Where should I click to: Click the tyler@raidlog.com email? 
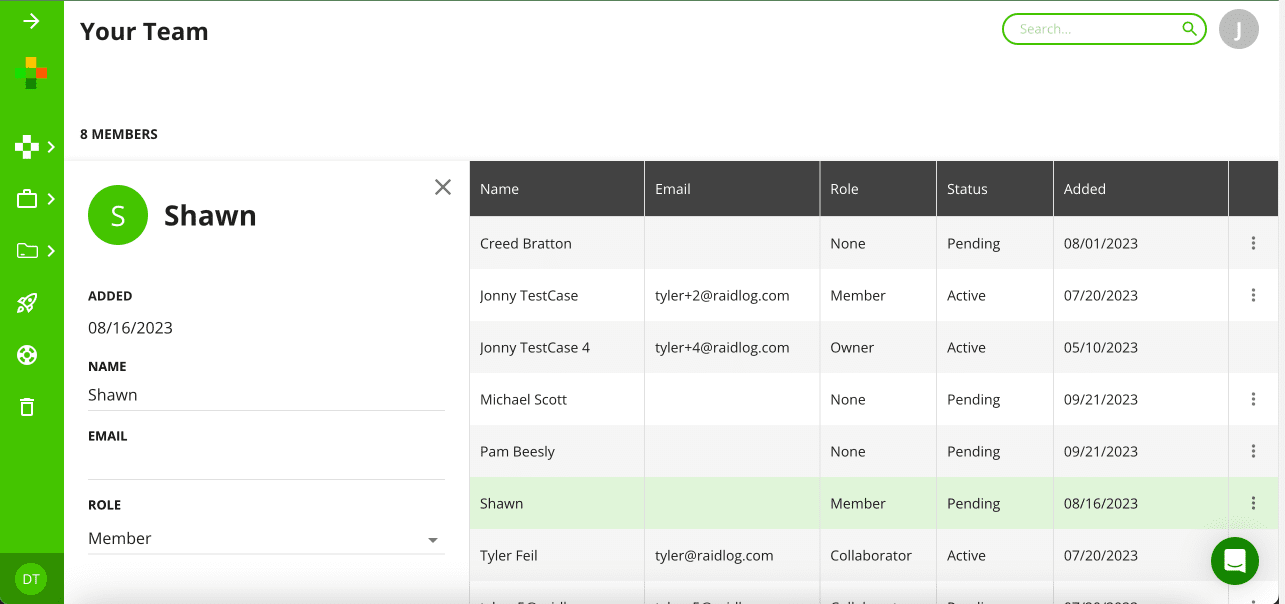tap(714, 555)
